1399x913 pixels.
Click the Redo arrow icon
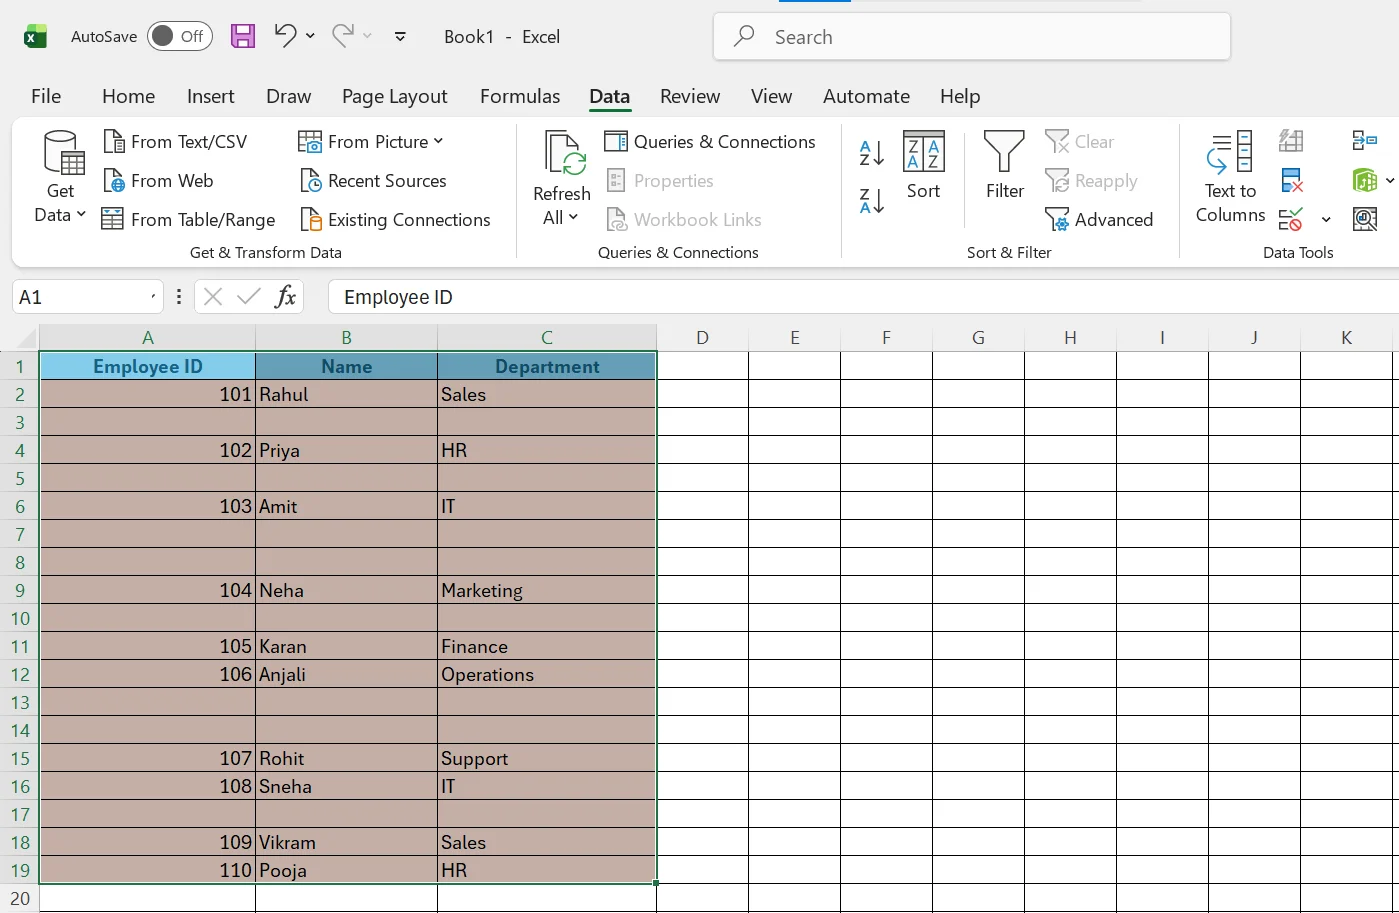click(343, 36)
